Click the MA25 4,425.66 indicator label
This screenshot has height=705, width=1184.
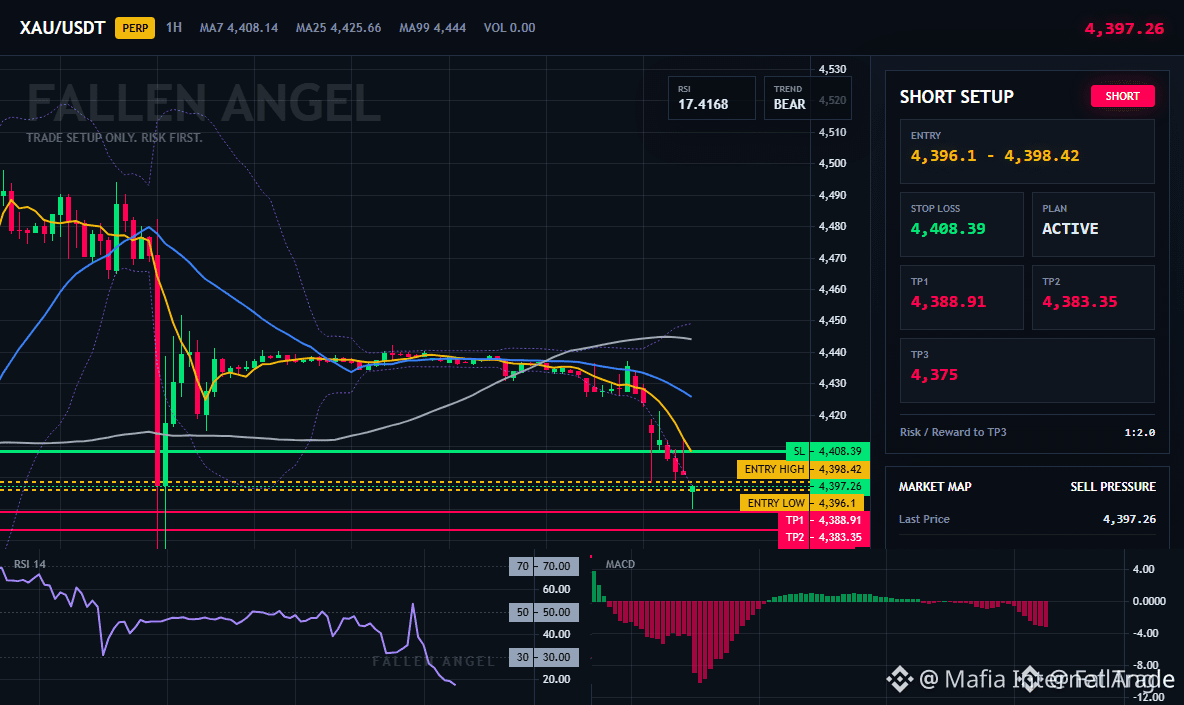(x=338, y=28)
